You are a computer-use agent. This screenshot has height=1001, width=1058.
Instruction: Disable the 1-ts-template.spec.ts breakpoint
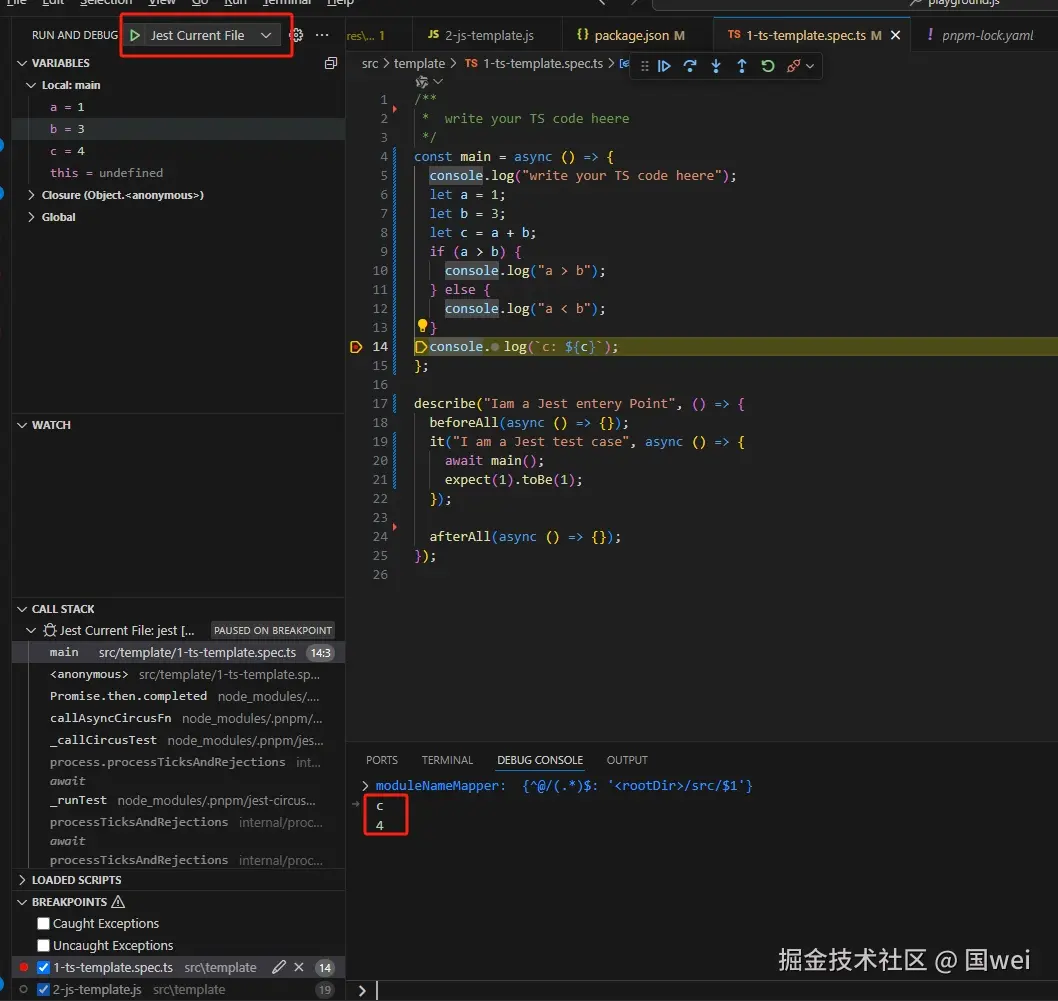coord(42,967)
